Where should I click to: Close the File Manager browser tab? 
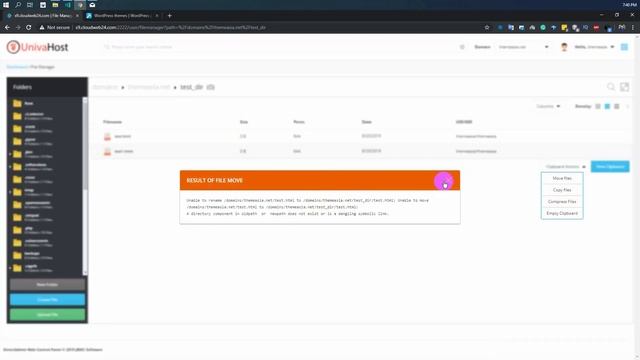(x=77, y=16)
